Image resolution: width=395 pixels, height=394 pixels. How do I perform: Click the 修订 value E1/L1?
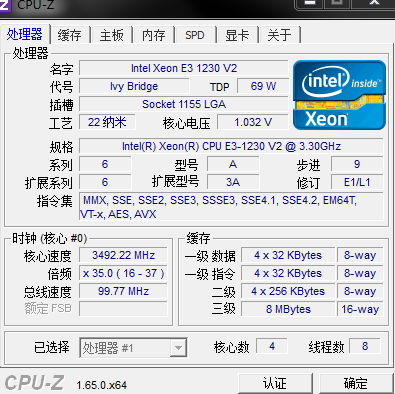pyautogui.click(x=357, y=182)
